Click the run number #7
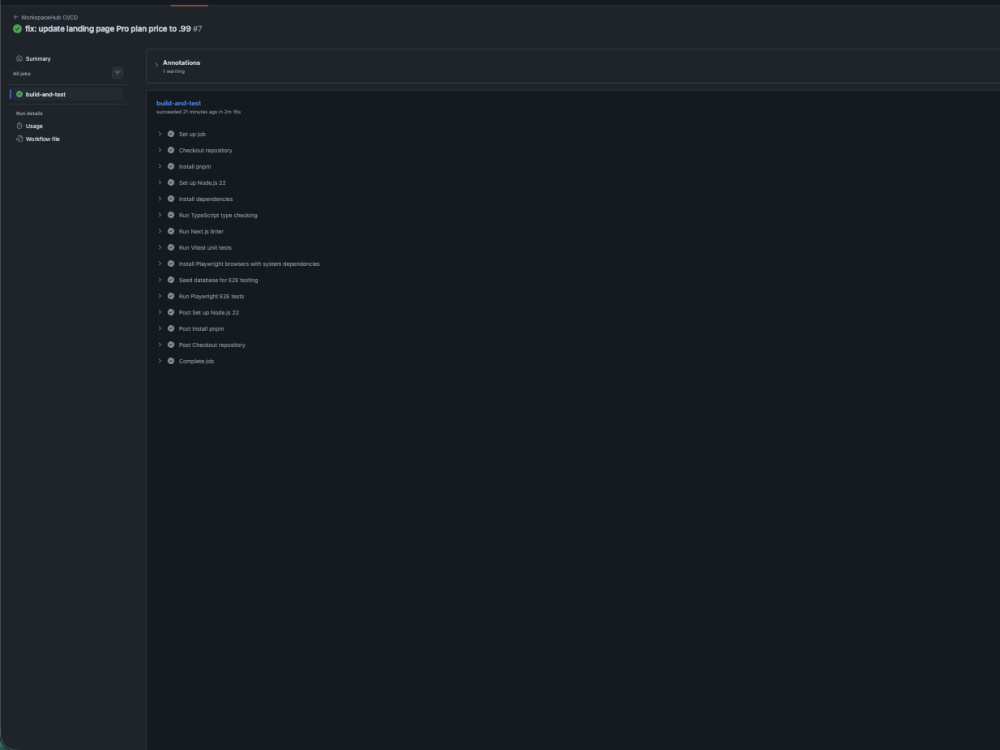The width and height of the screenshot is (1000, 750). pyautogui.click(x=198, y=29)
